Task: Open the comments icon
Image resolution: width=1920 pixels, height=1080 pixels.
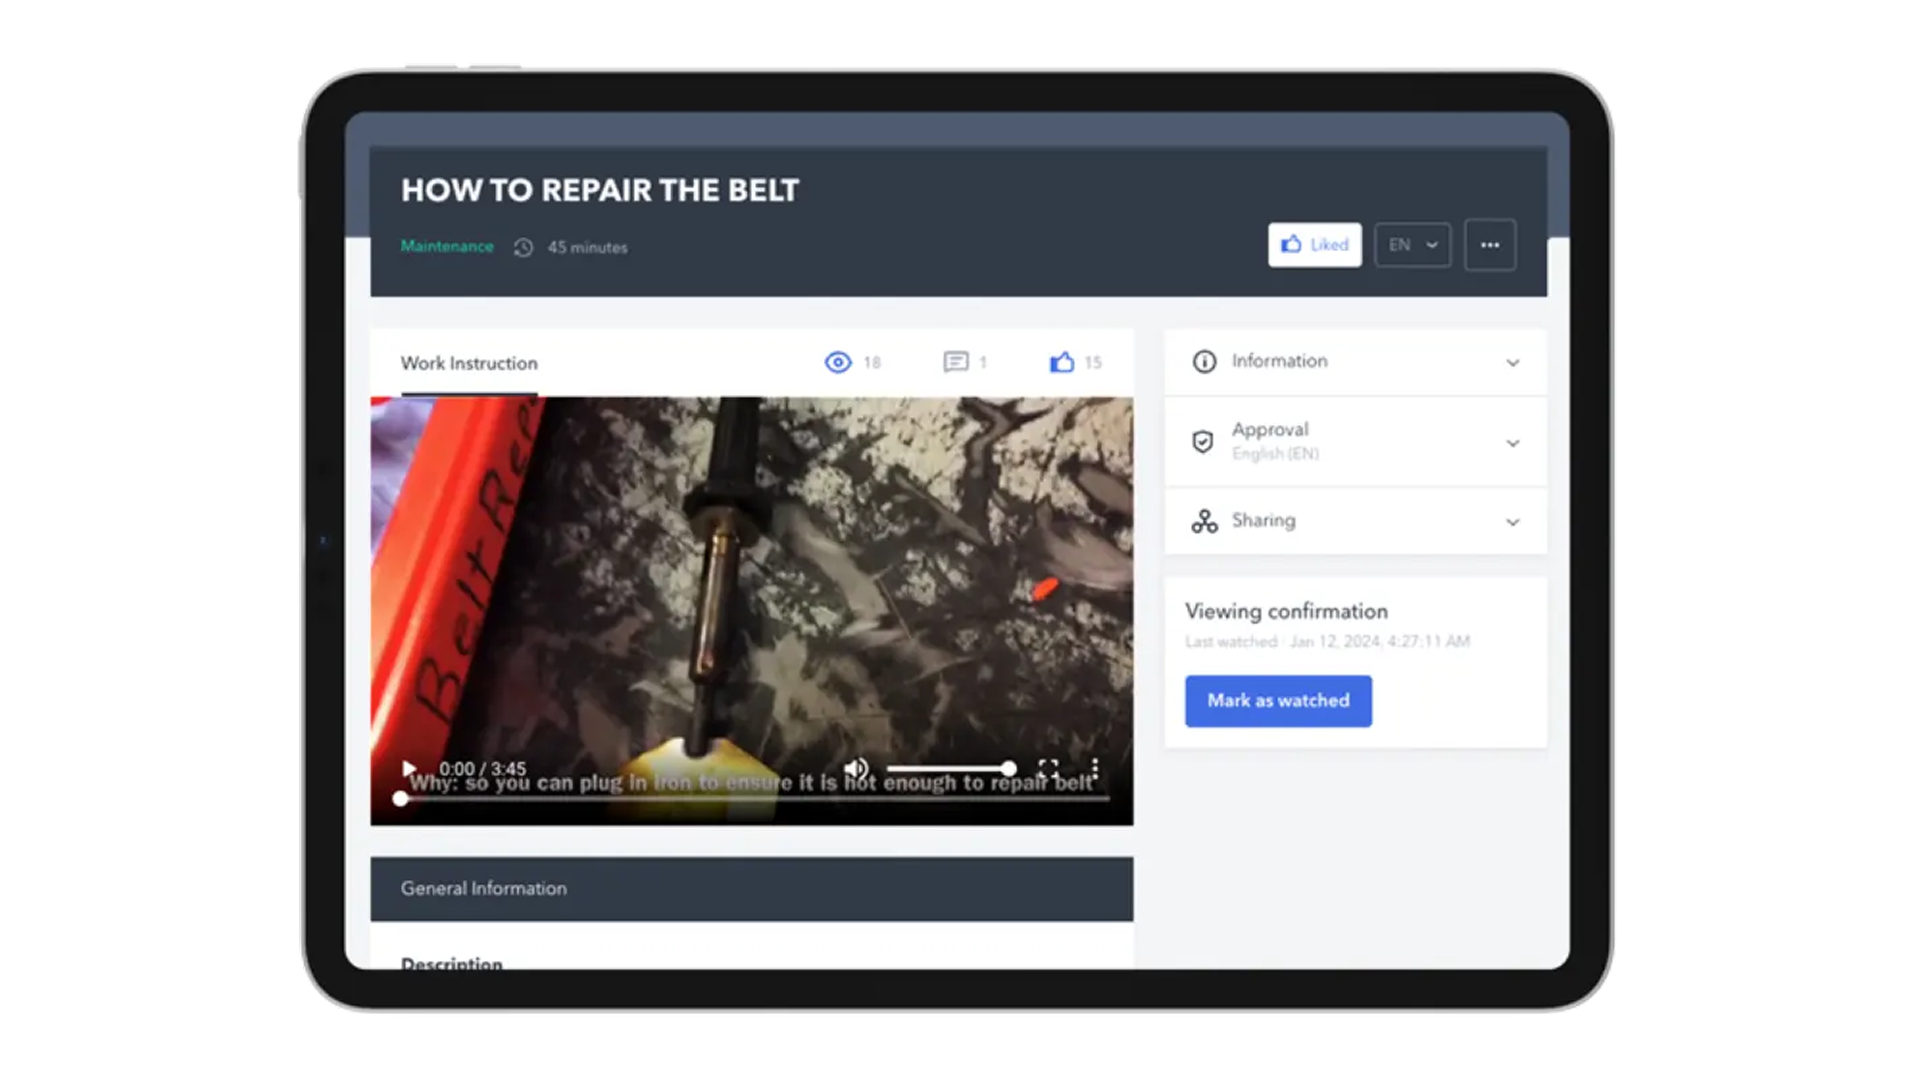Action: coord(956,362)
